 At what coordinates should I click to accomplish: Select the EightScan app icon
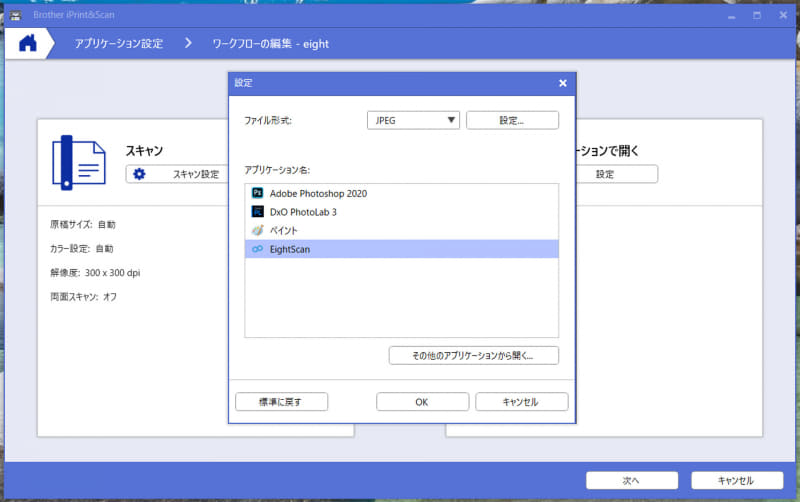[x=258, y=249]
